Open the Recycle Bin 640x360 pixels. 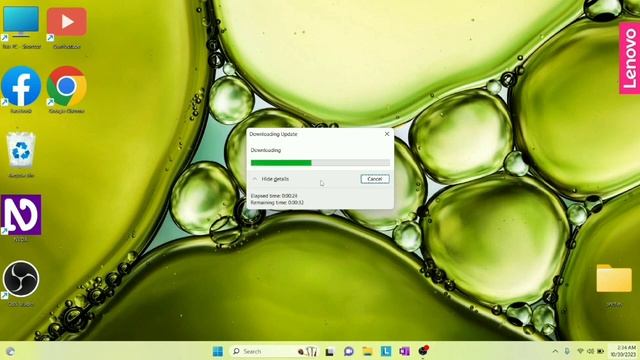coord(21,154)
